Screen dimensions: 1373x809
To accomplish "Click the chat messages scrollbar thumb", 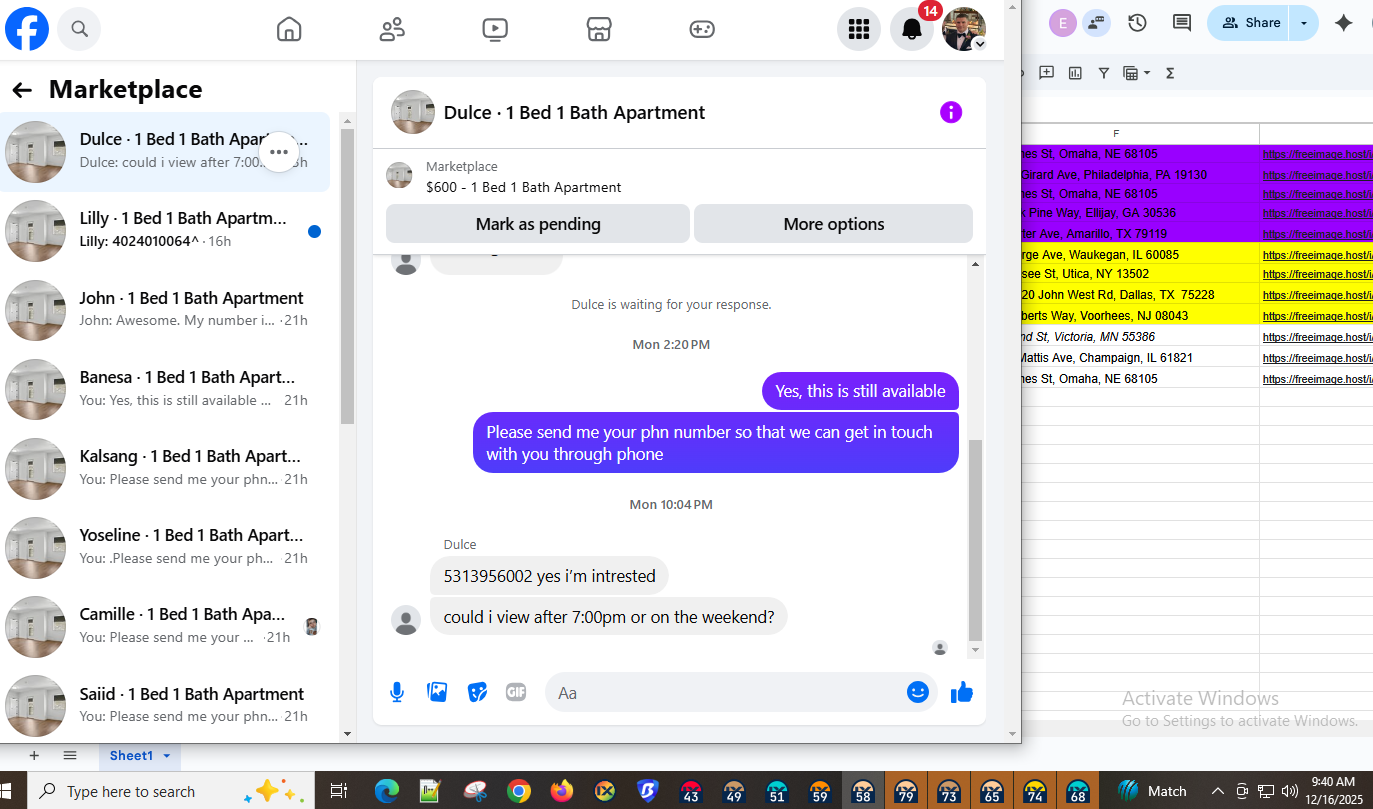I will [976, 540].
